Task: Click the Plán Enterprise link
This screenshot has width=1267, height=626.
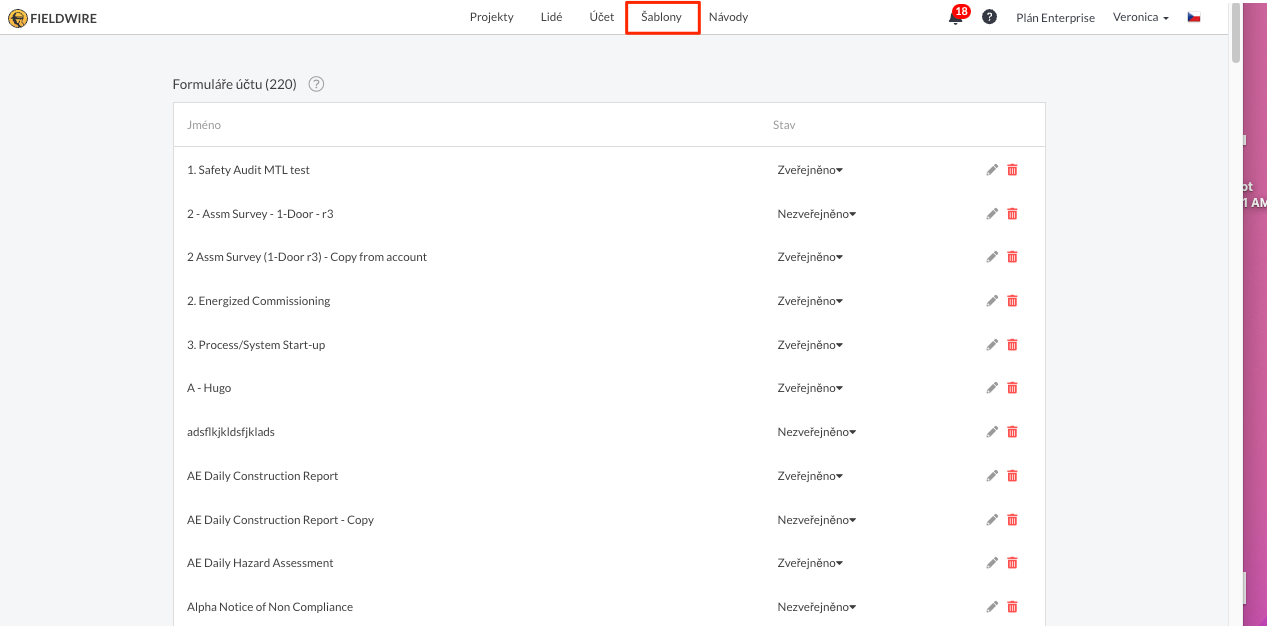Action: pos(1055,18)
